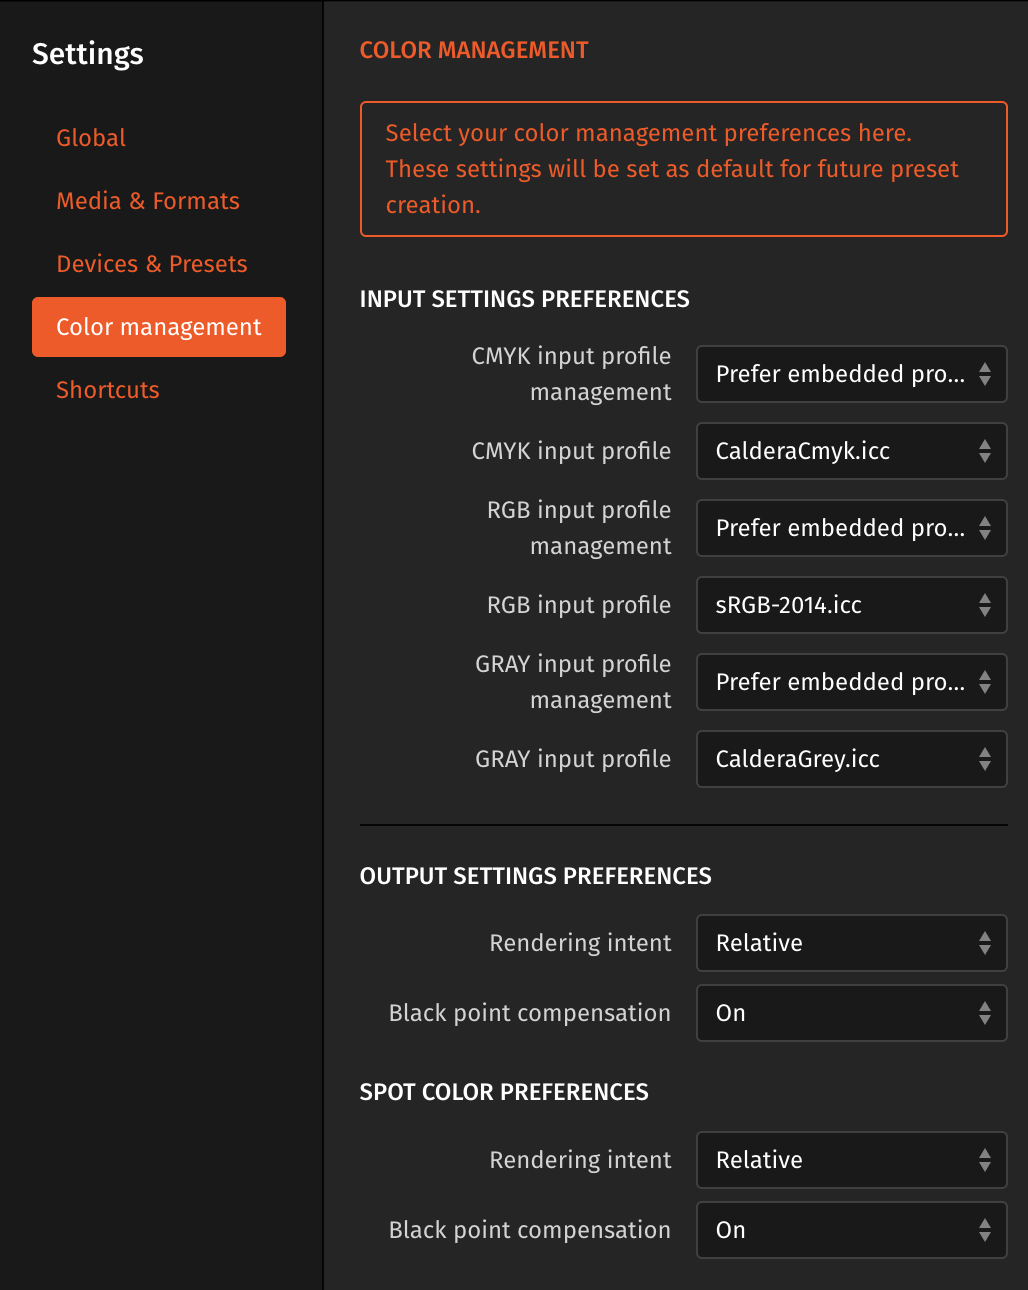Click the stepper arrows on CMYK input profile management
Image resolution: width=1028 pixels, height=1290 pixels.
pyautogui.click(x=985, y=374)
